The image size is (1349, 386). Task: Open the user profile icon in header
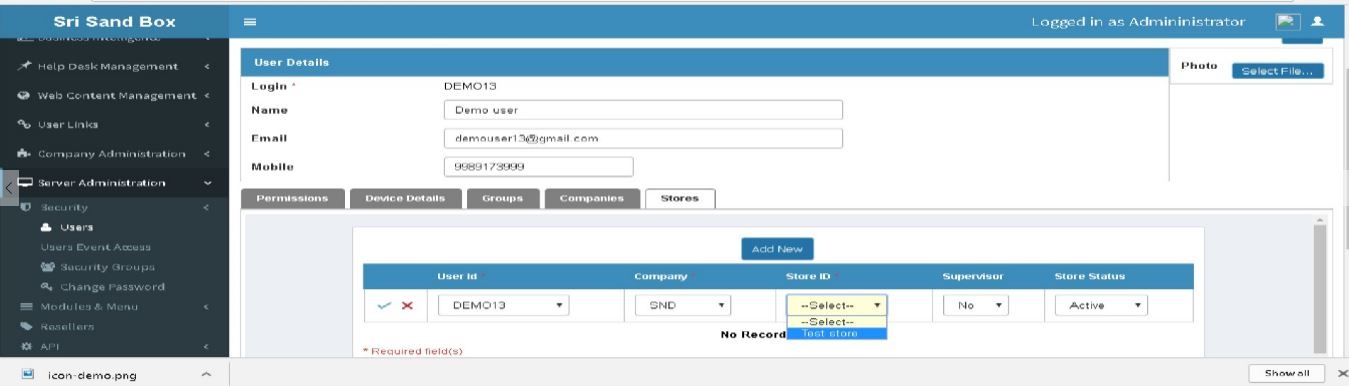tap(1318, 21)
